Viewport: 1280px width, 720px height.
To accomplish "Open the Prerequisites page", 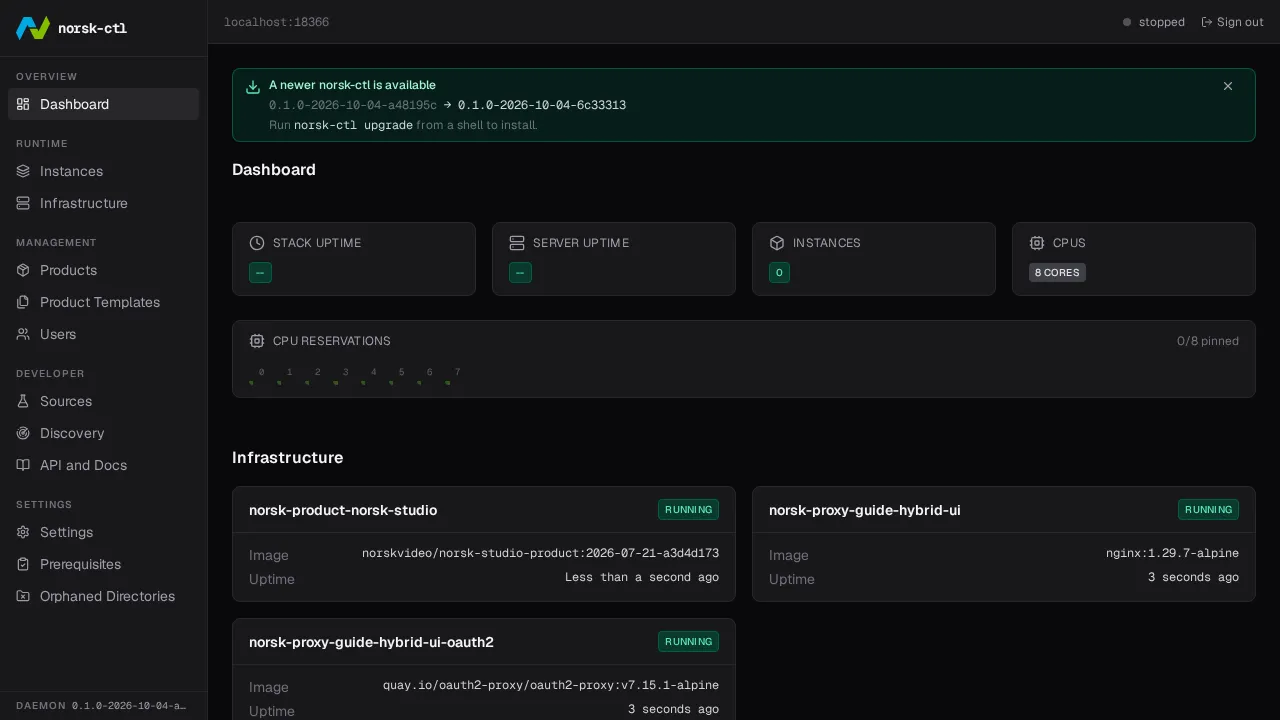I will coord(104,564).
